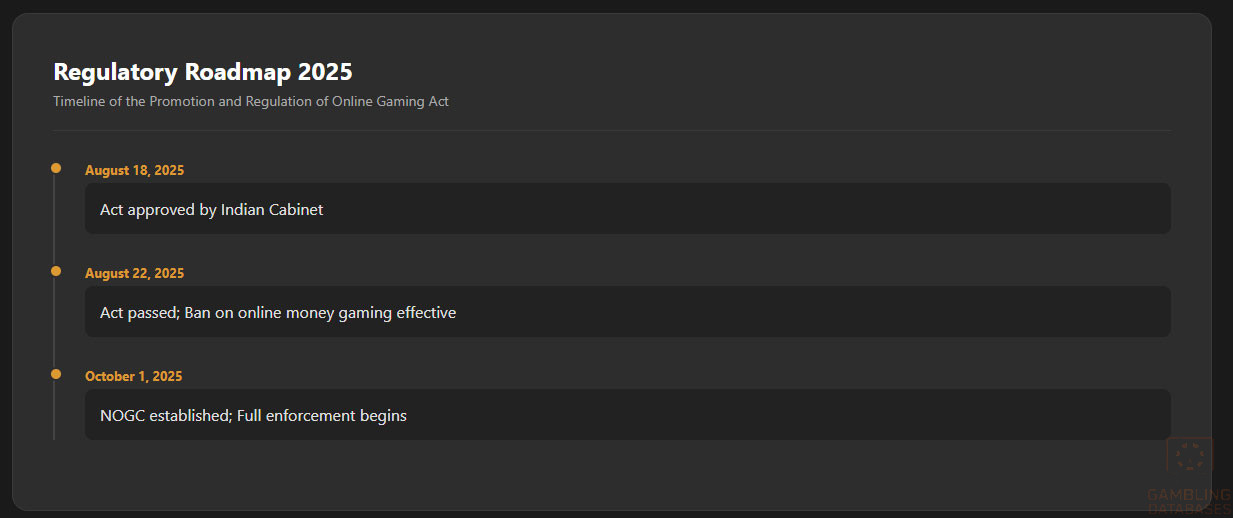
Task: Select the "August 18, 2025" date label
Action: click(134, 171)
